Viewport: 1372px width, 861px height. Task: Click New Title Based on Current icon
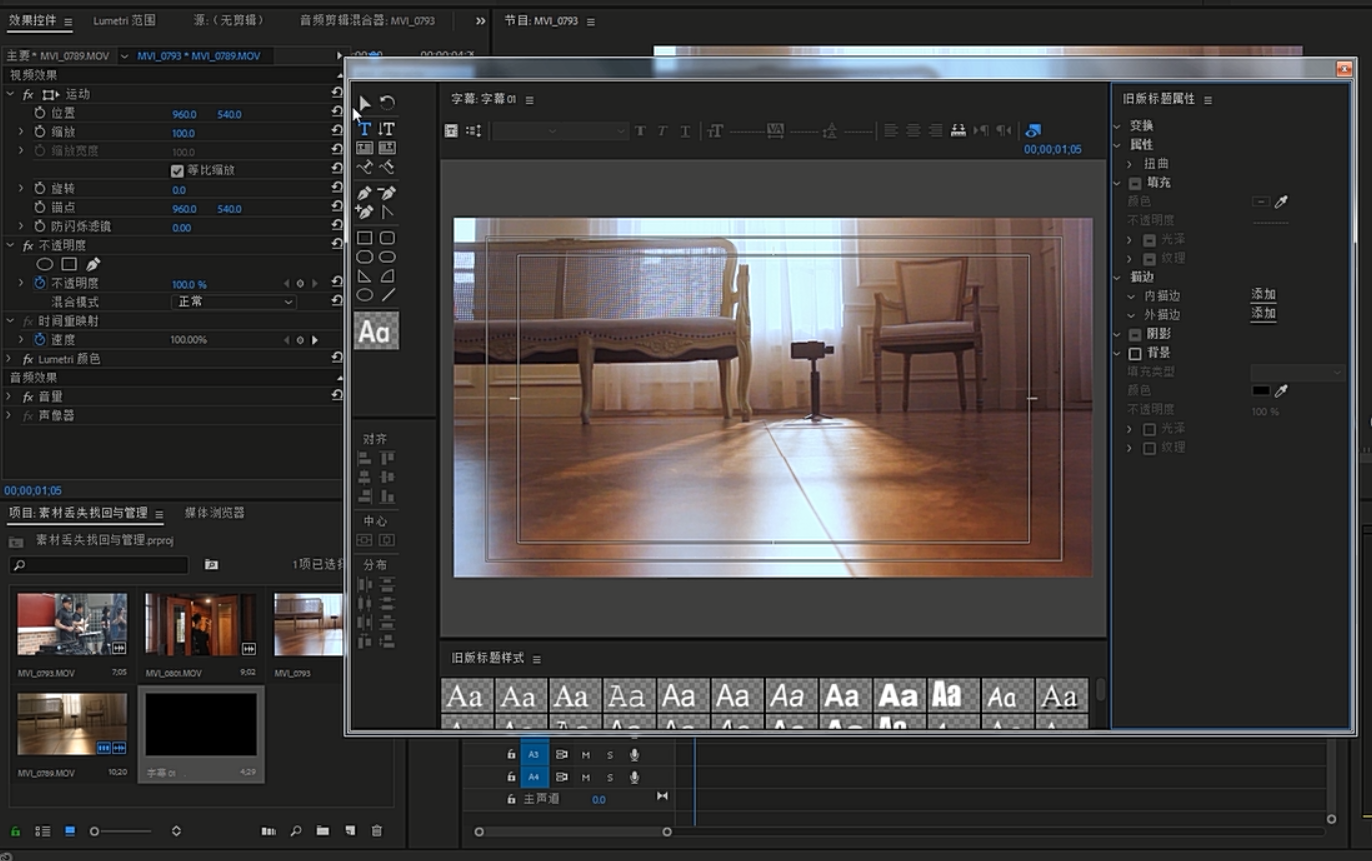(x=451, y=130)
